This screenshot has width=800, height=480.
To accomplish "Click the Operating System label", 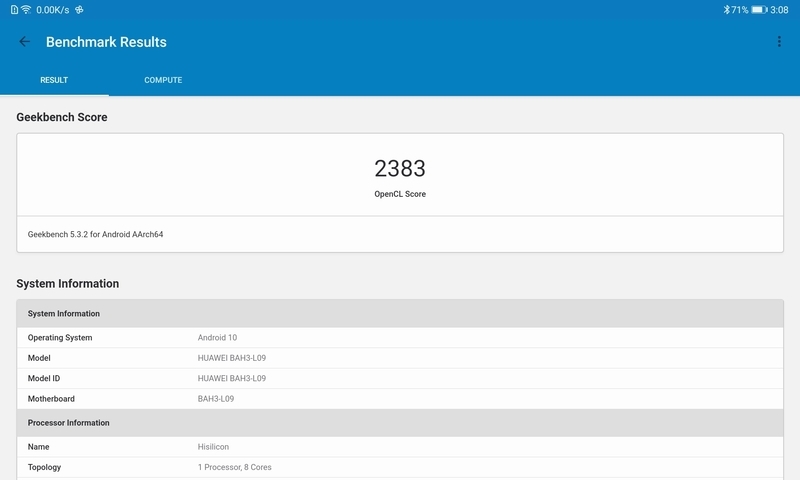I will (60, 338).
